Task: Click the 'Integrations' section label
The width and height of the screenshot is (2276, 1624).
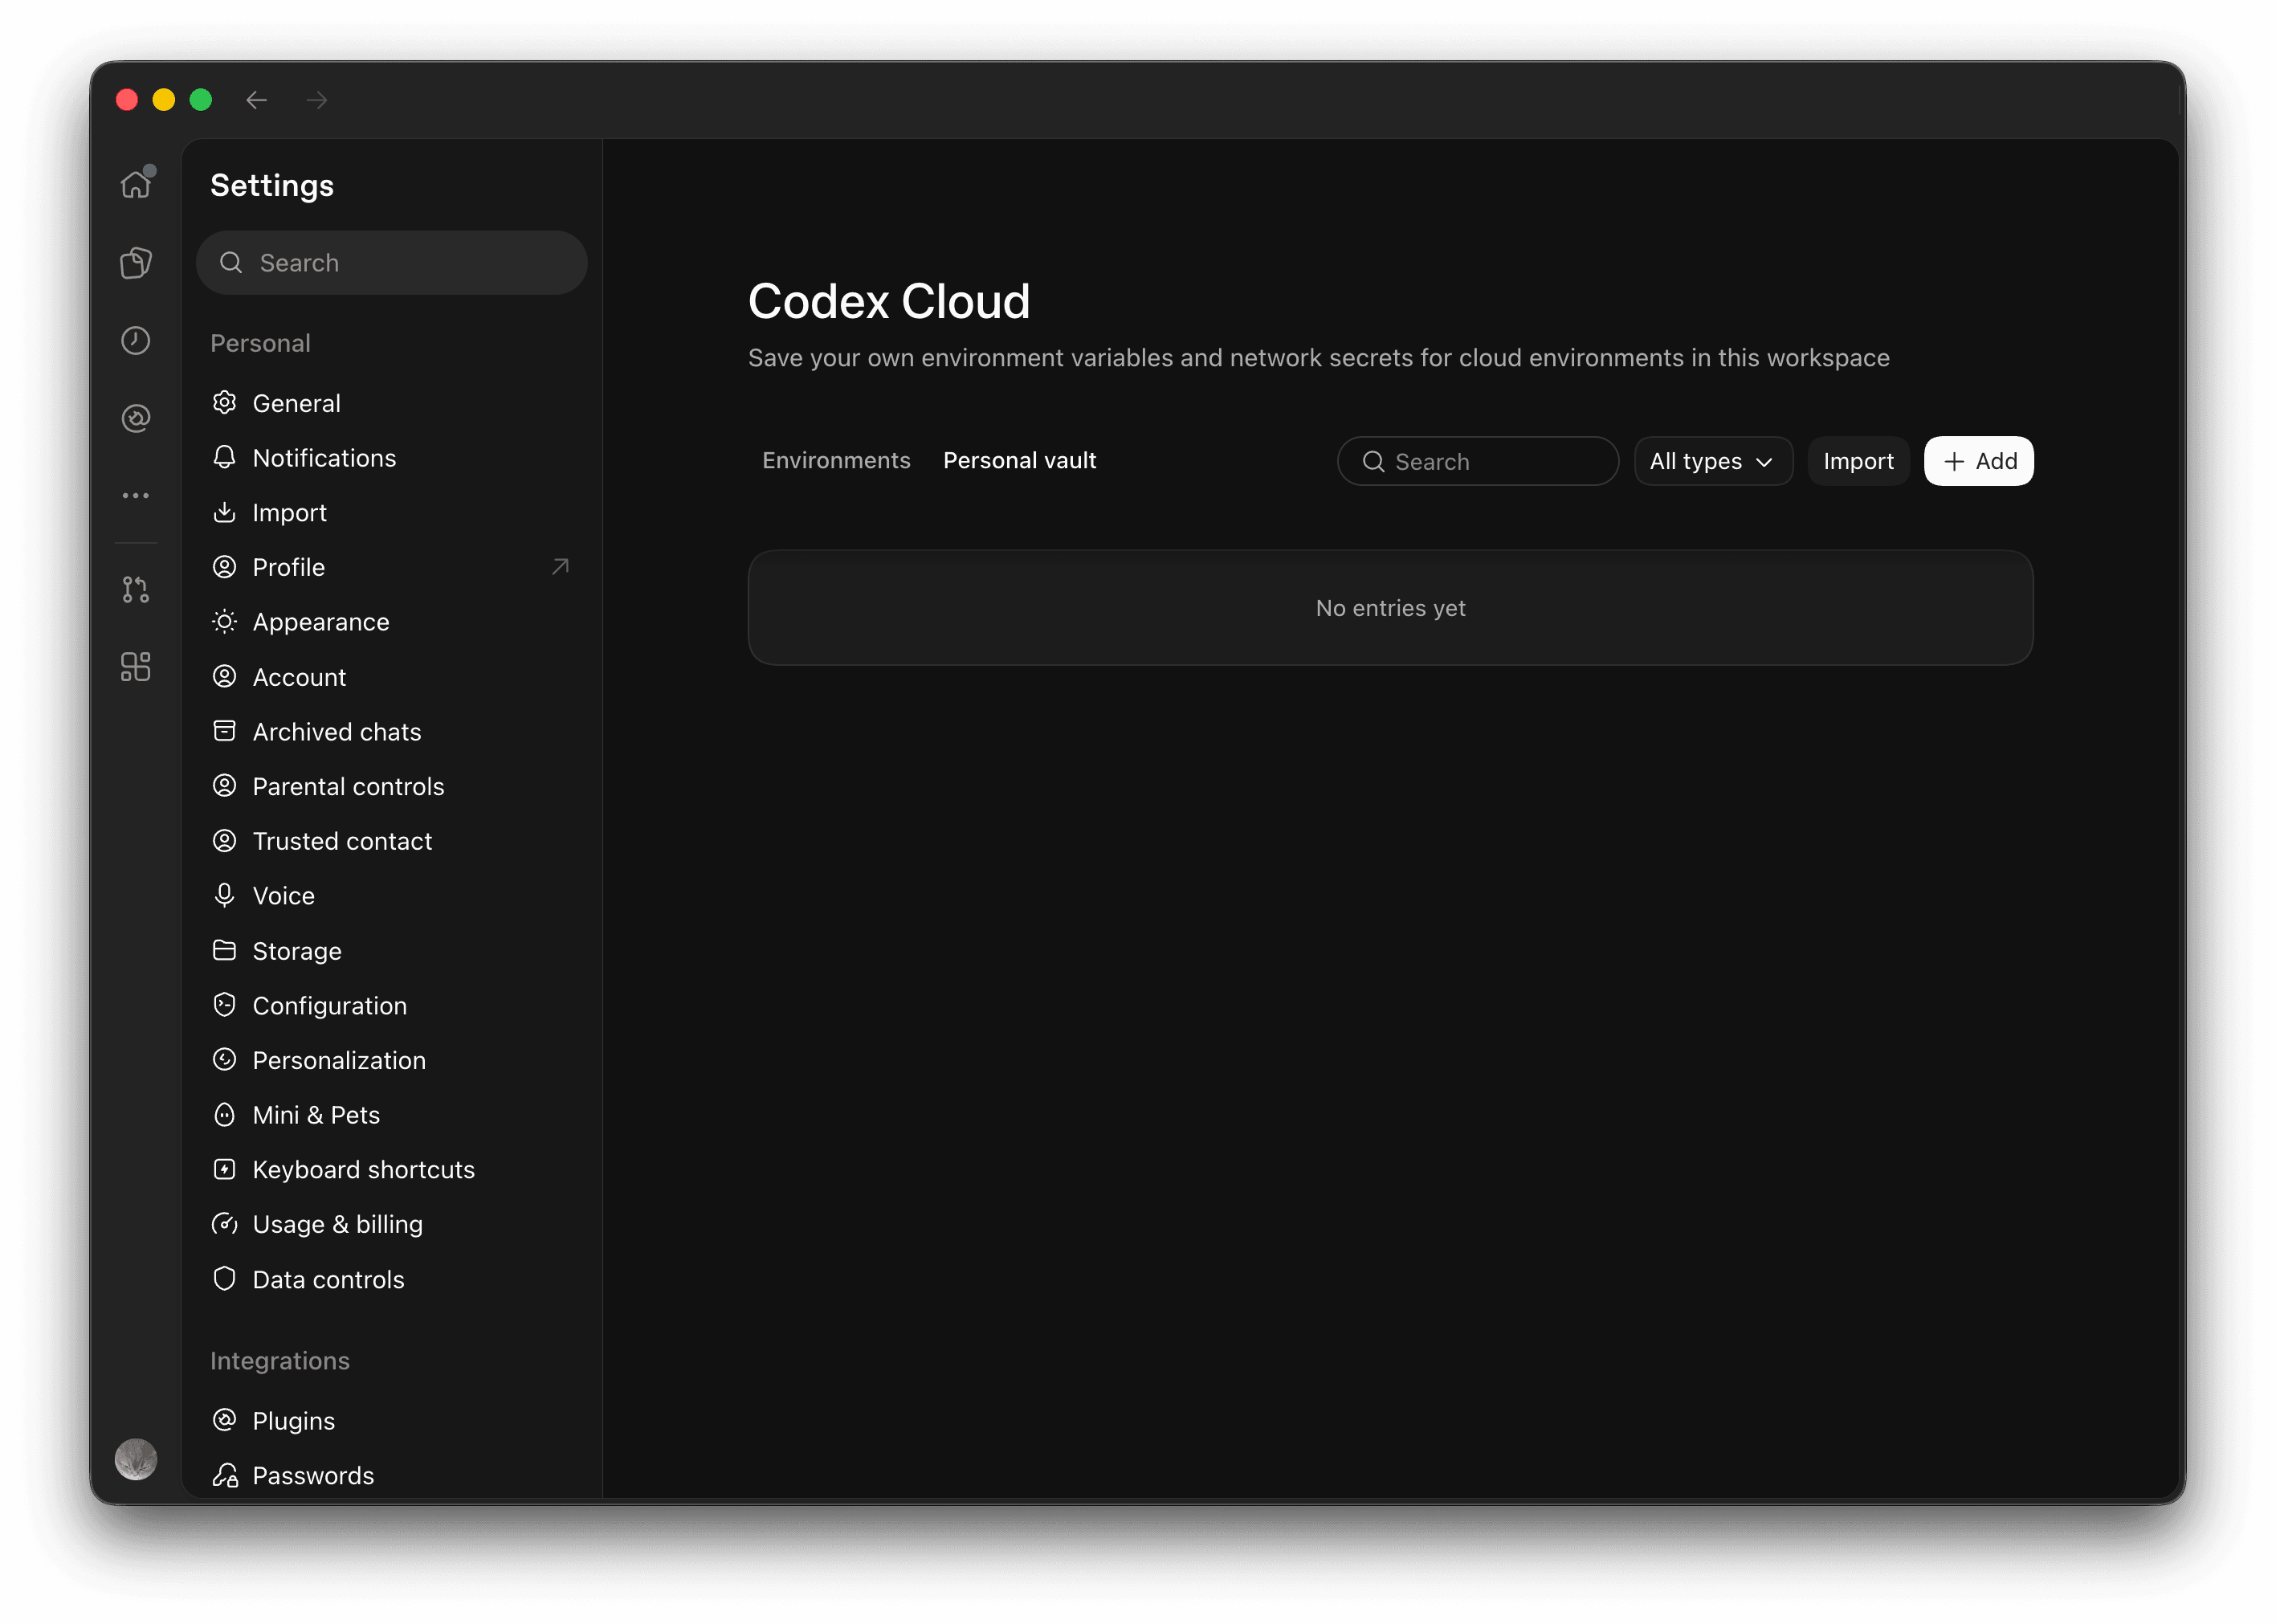Action: coord(280,1361)
